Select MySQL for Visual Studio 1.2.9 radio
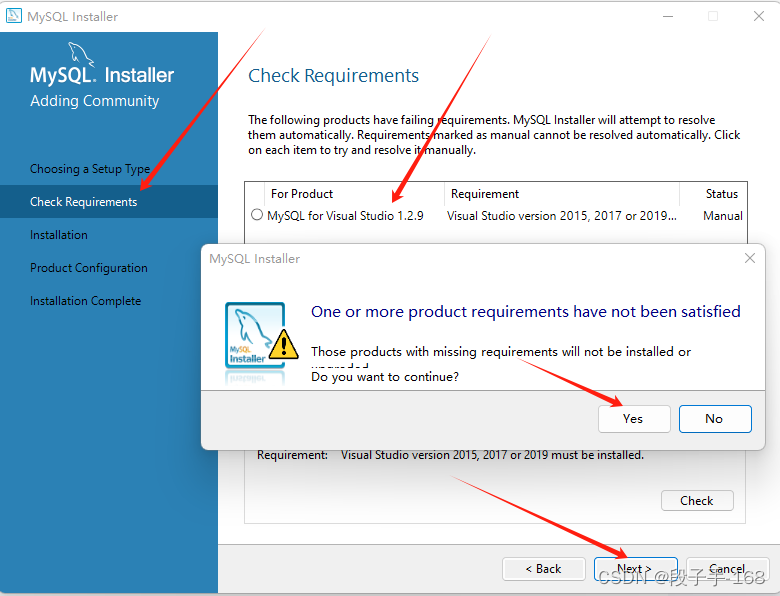Screen dimensions: 780x596 point(257,214)
